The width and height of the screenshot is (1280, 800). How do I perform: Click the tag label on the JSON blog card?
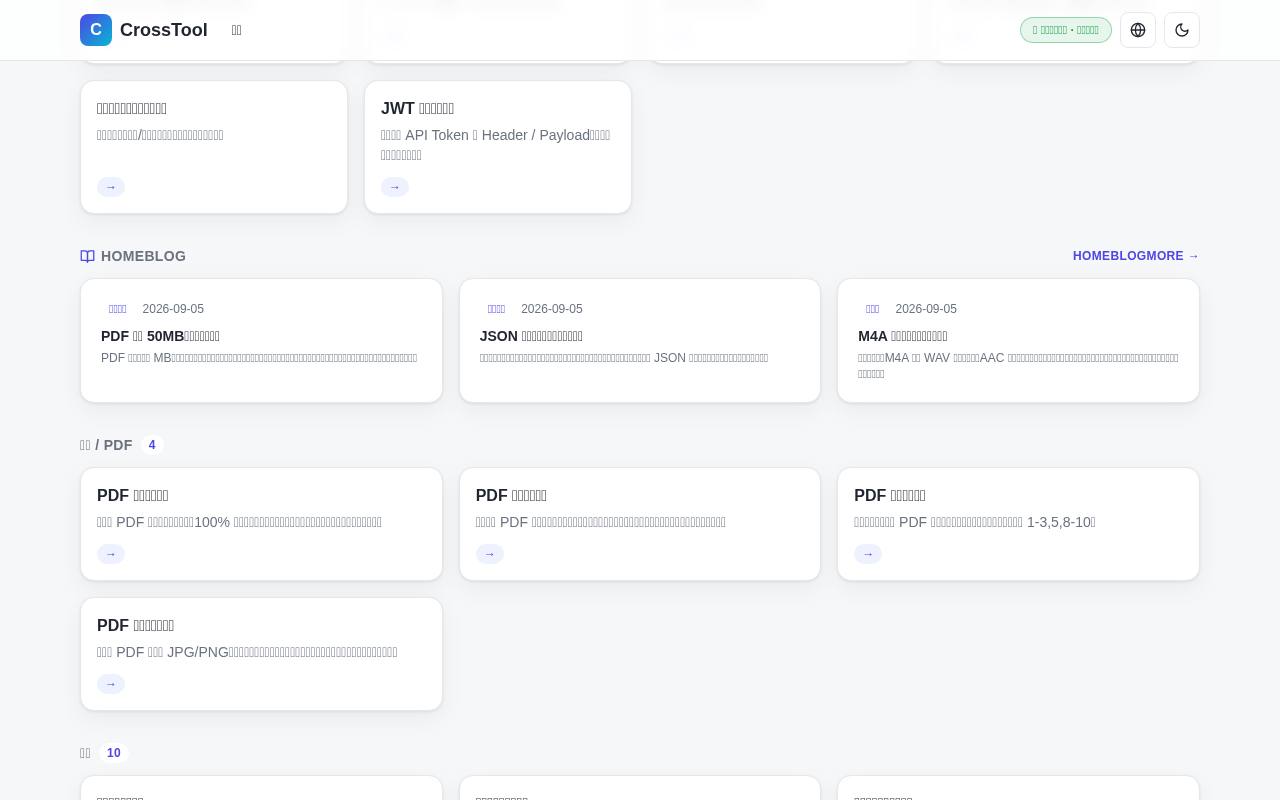tap(497, 309)
